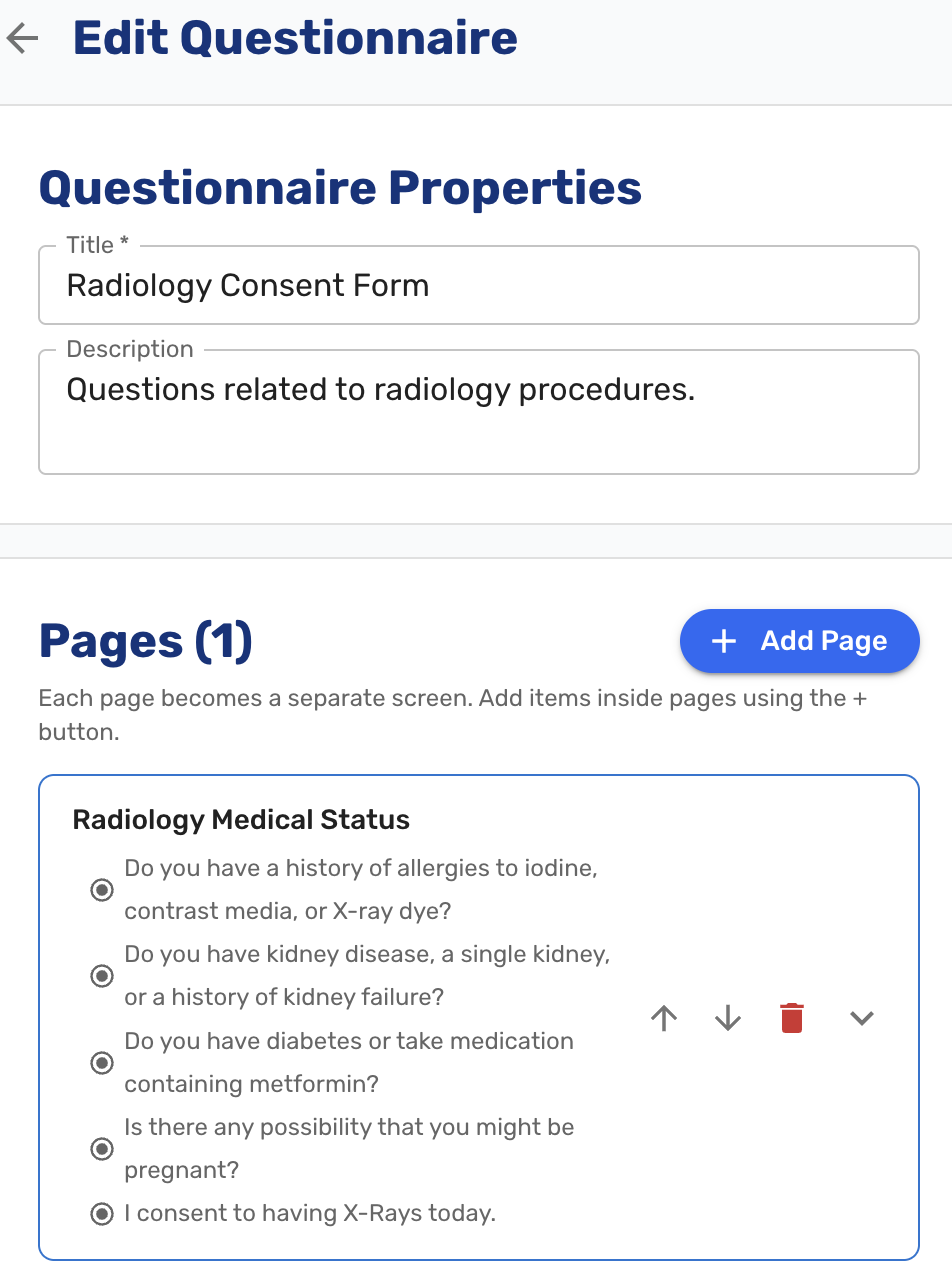Select radio icon for iodine allergies question
The image size is (952, 1274).
pyautogui.click(x=102, y=890)
